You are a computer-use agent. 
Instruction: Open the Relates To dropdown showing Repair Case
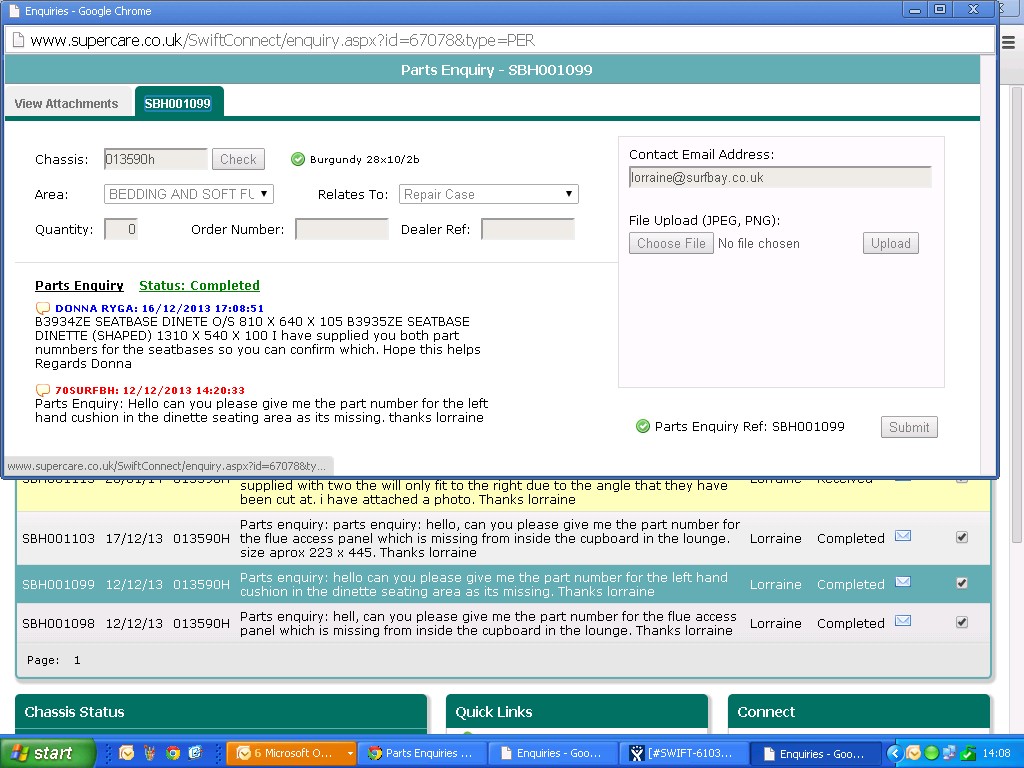[488, 194]
